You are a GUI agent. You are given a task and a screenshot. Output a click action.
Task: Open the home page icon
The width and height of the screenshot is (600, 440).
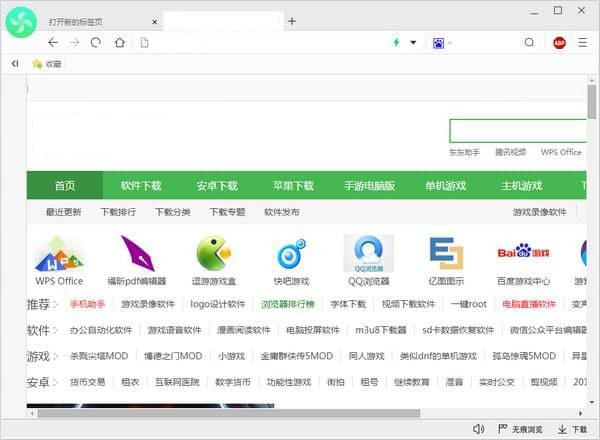[120, 42]
